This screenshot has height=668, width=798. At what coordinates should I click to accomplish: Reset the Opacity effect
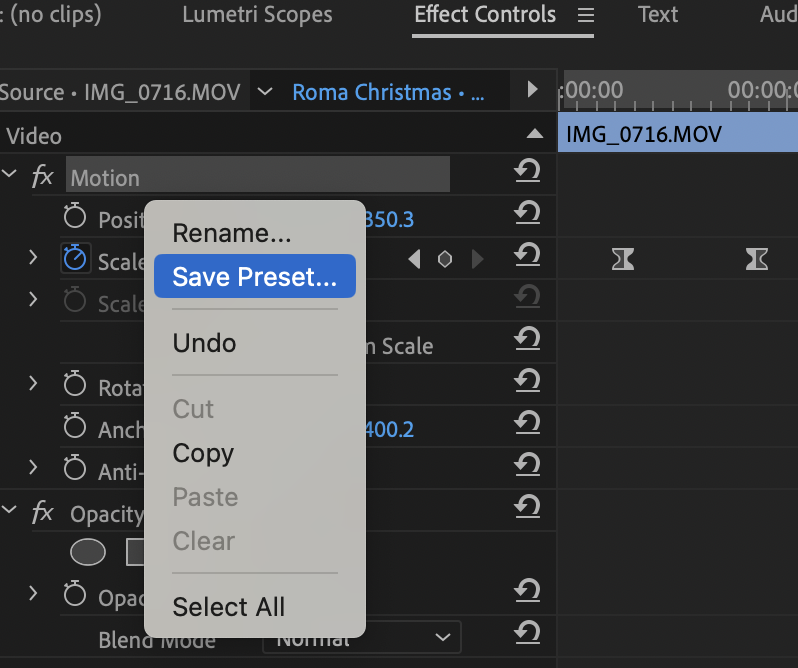(x=527, y=509)
